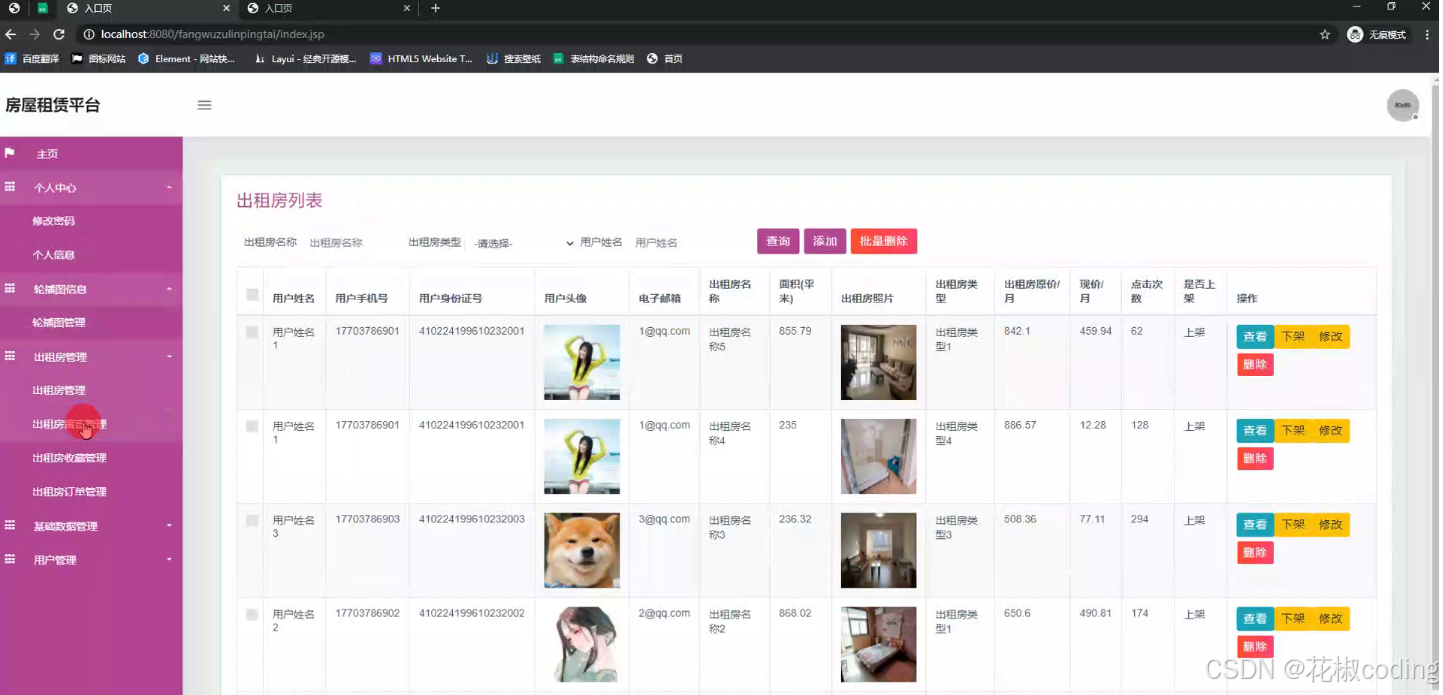Open the 图标网站 bookmark

tap(98, 59)
